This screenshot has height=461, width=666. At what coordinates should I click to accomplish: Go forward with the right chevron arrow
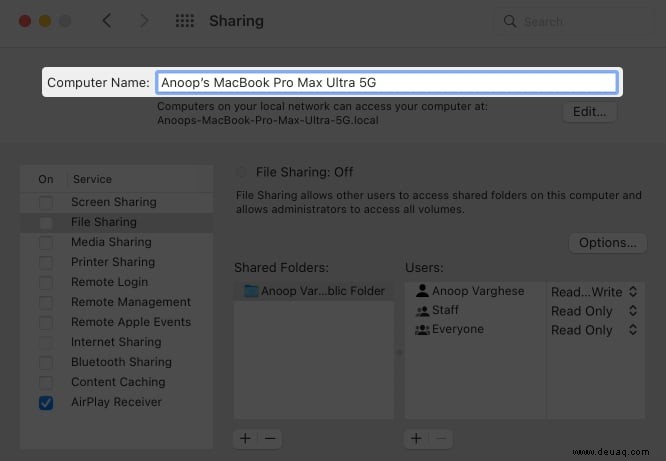click(144, 20)
